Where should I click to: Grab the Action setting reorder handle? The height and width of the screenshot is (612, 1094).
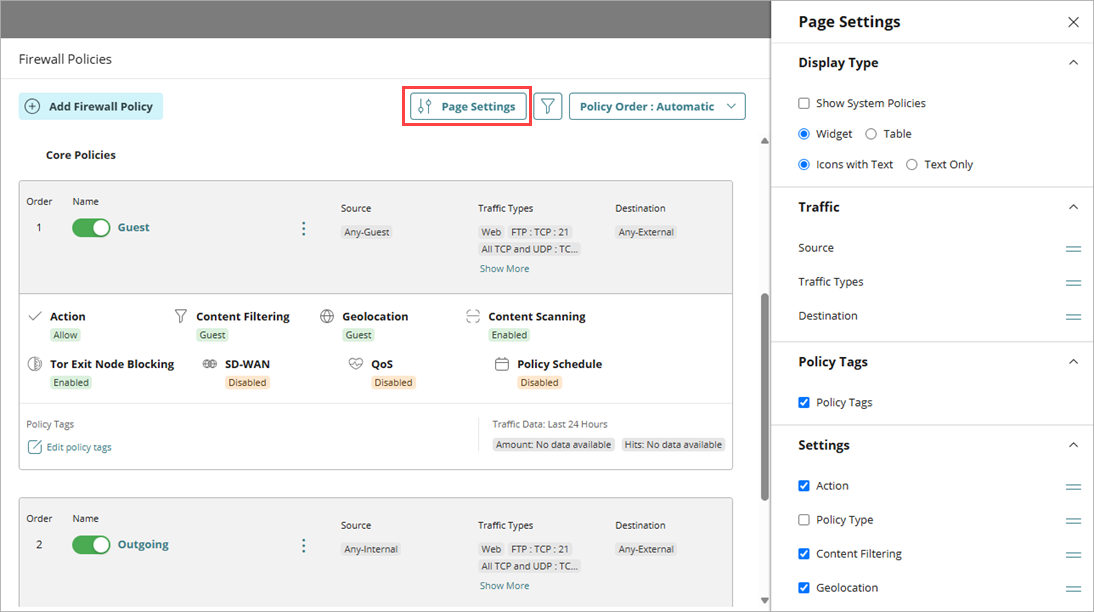tap(1073, 487)
